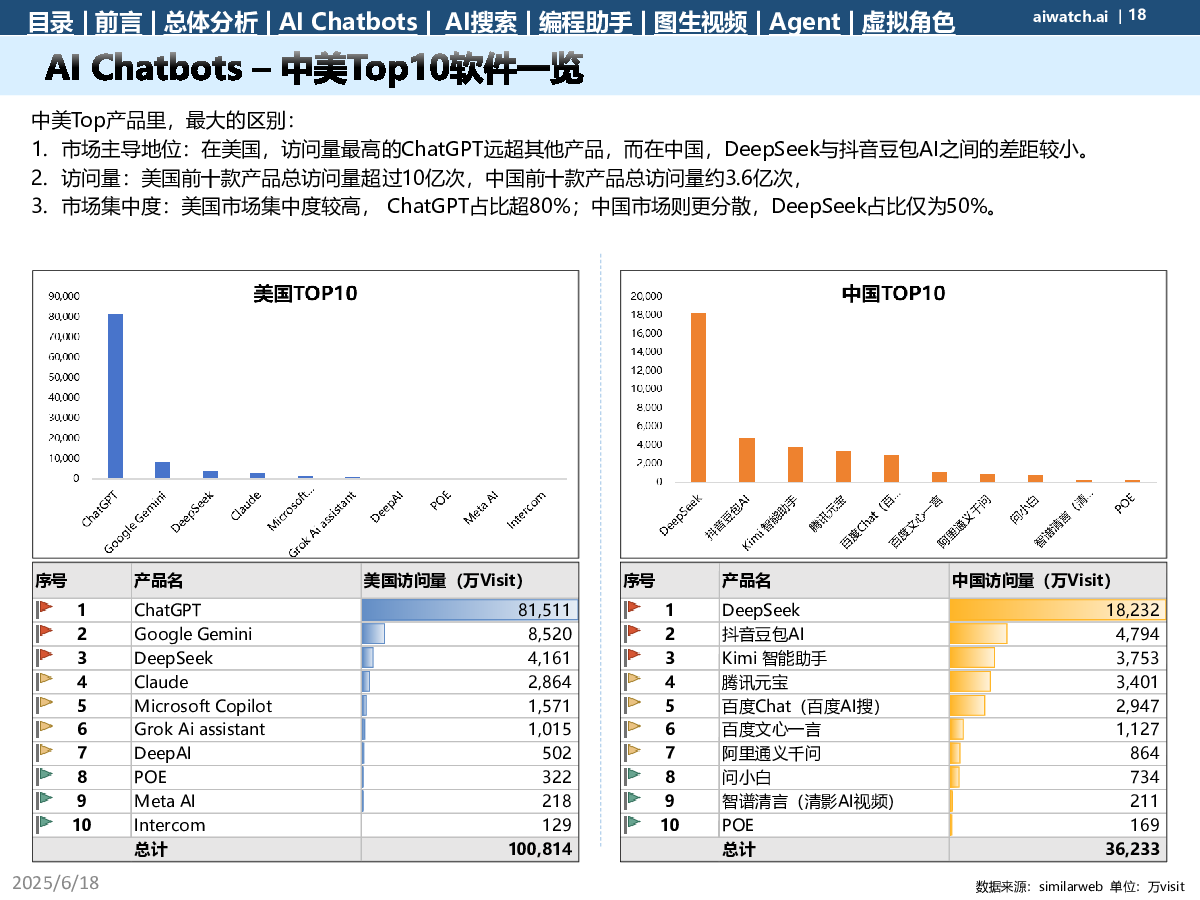
Task: Click the green flag in China table POE row
Action: [x=632, y=825]
